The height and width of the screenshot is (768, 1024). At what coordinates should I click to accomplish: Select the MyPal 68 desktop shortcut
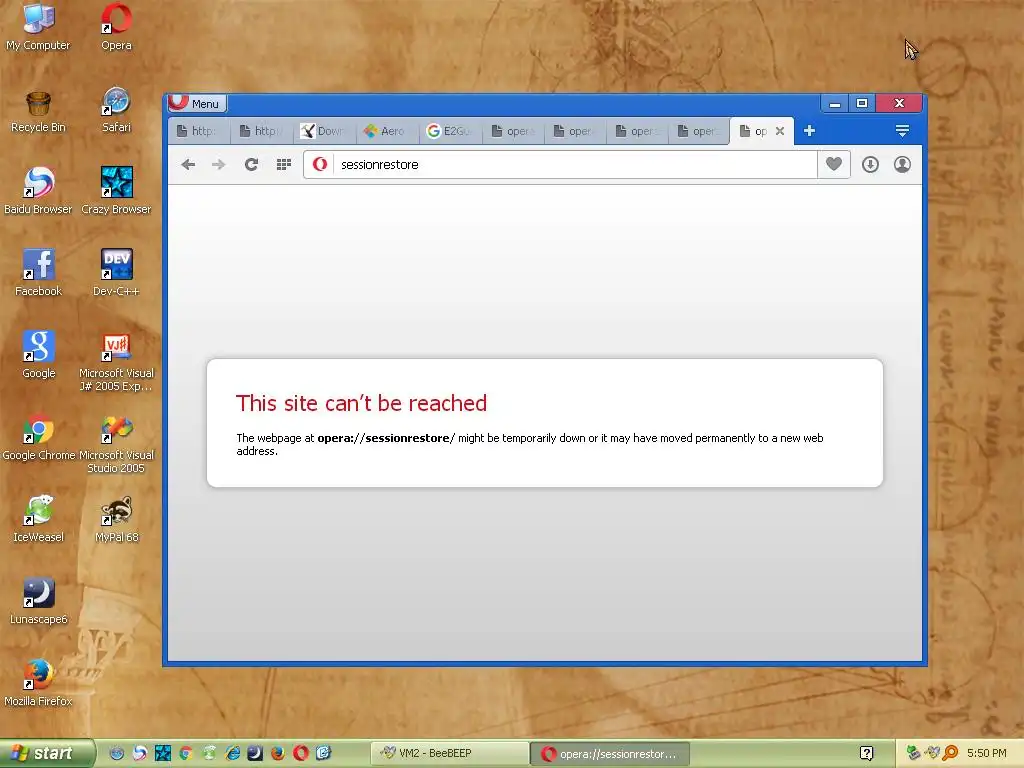(x=116, y=520)
